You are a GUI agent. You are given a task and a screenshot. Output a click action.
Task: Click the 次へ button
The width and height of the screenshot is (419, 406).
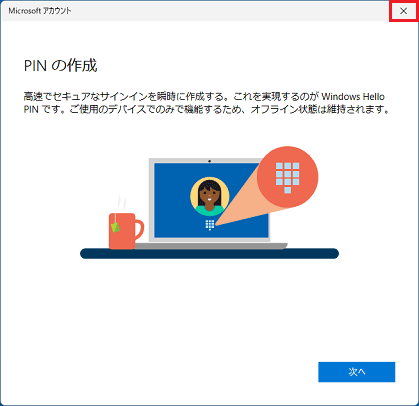pyautogui.click(x=356, y=372)
